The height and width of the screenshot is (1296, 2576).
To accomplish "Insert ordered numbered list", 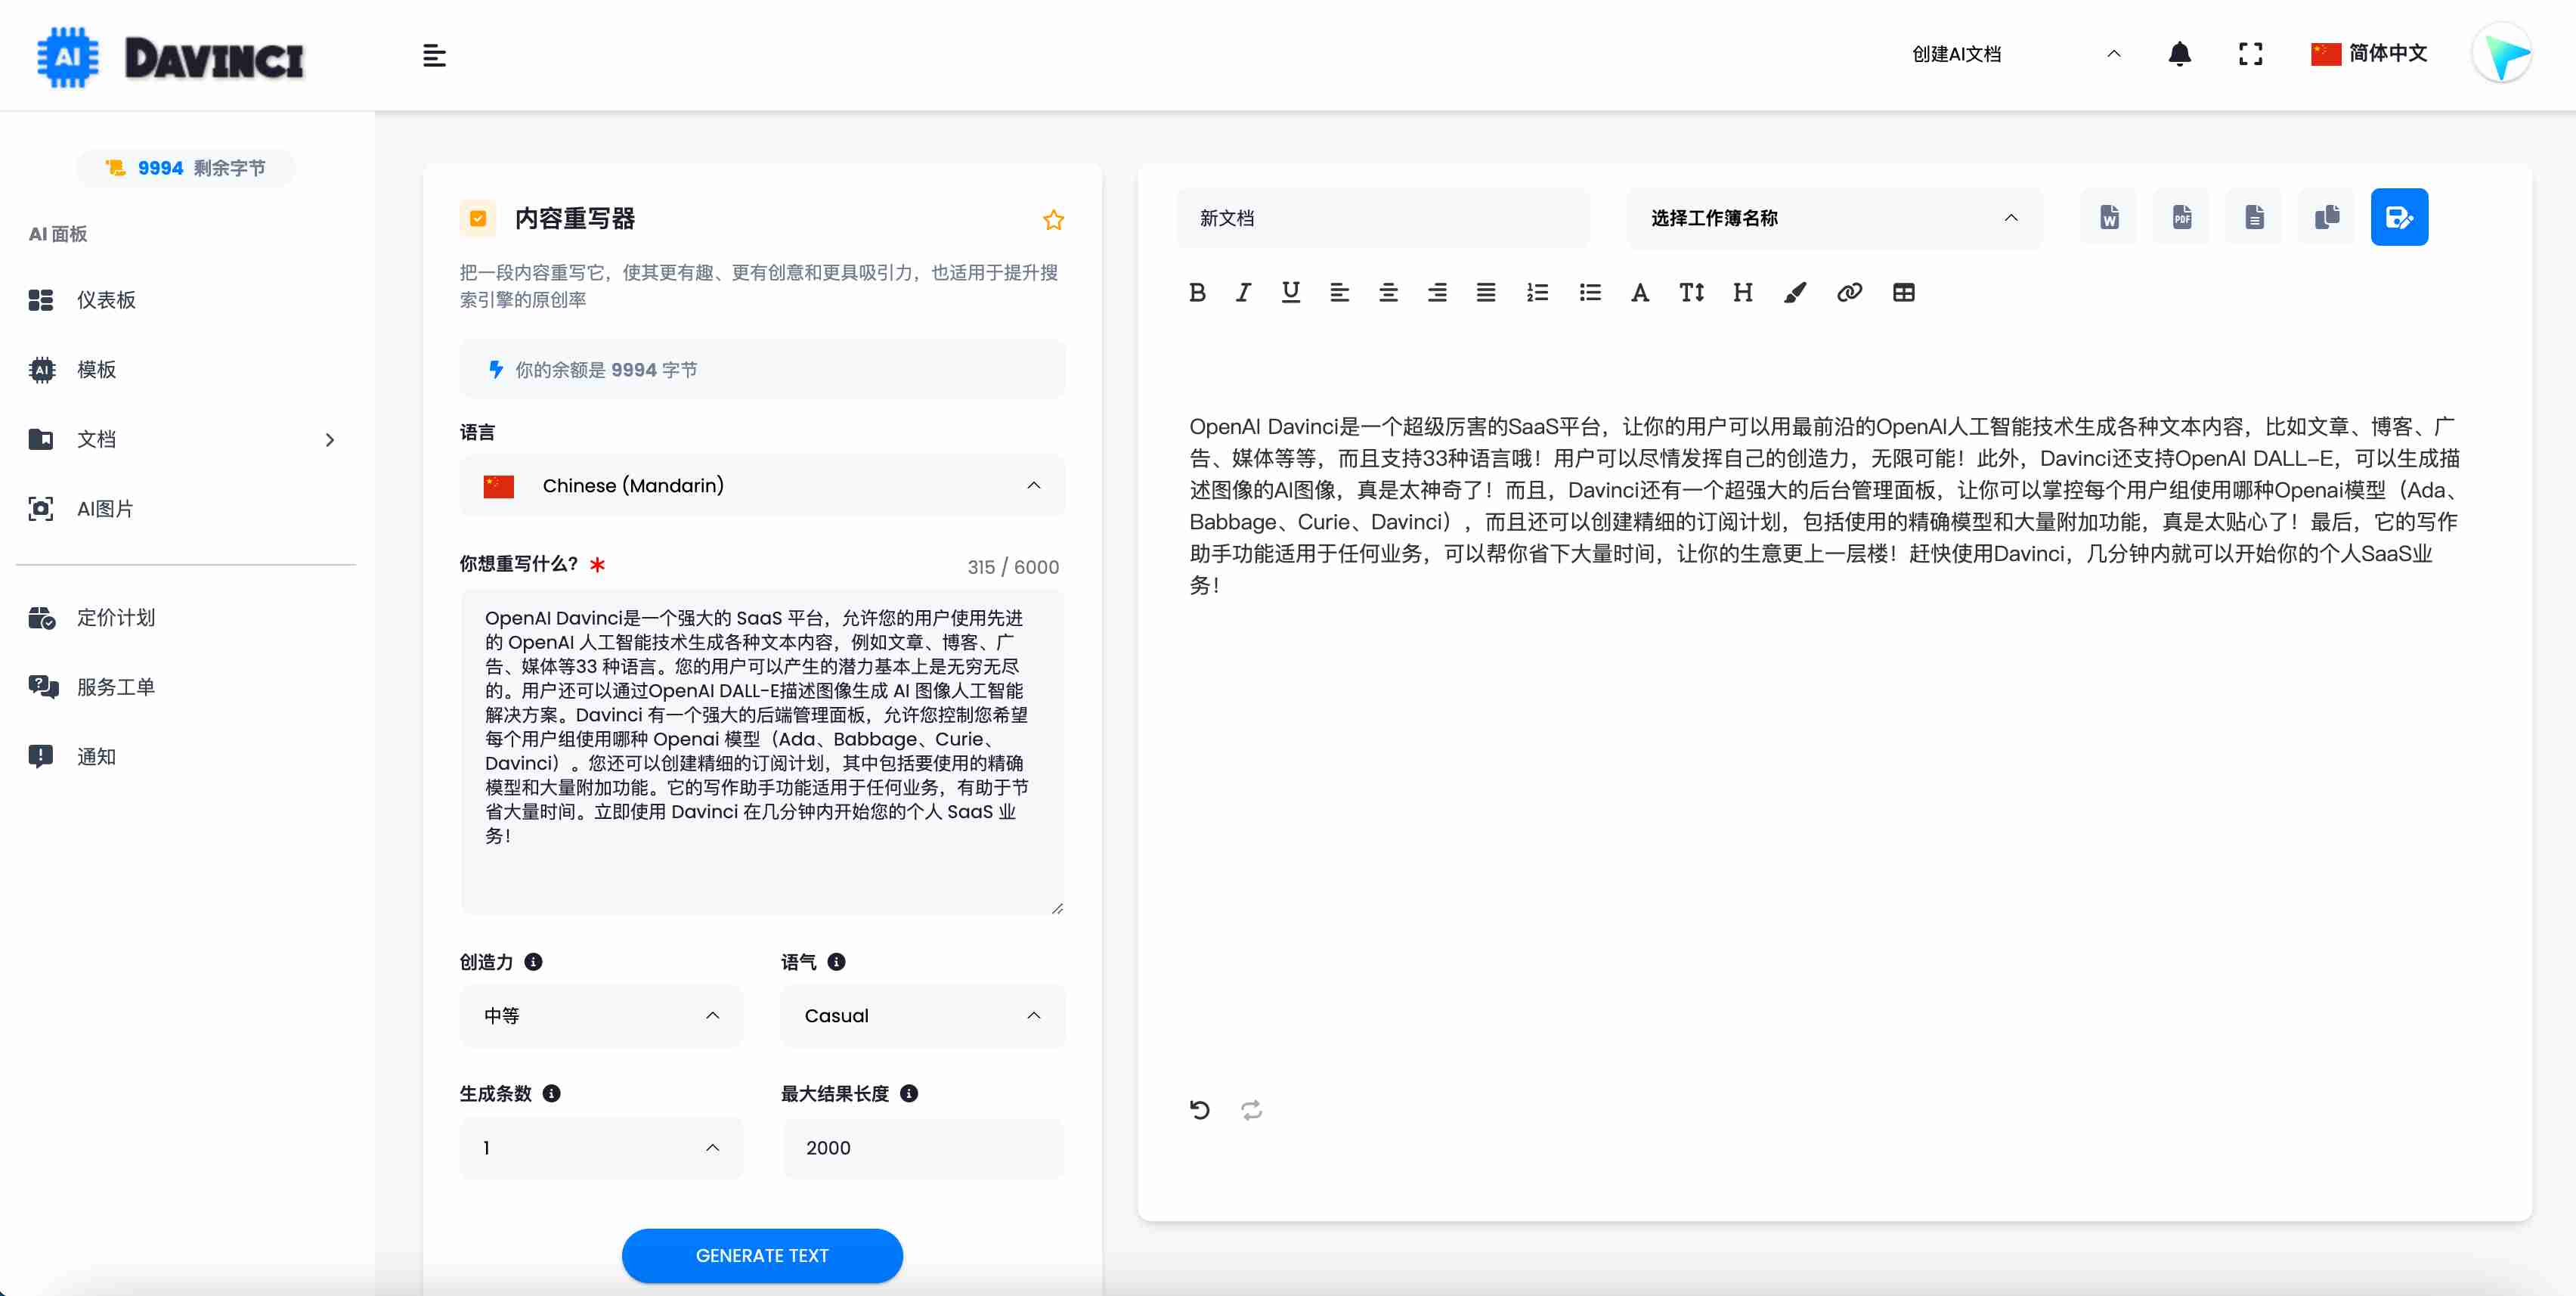I will 1538,292.
